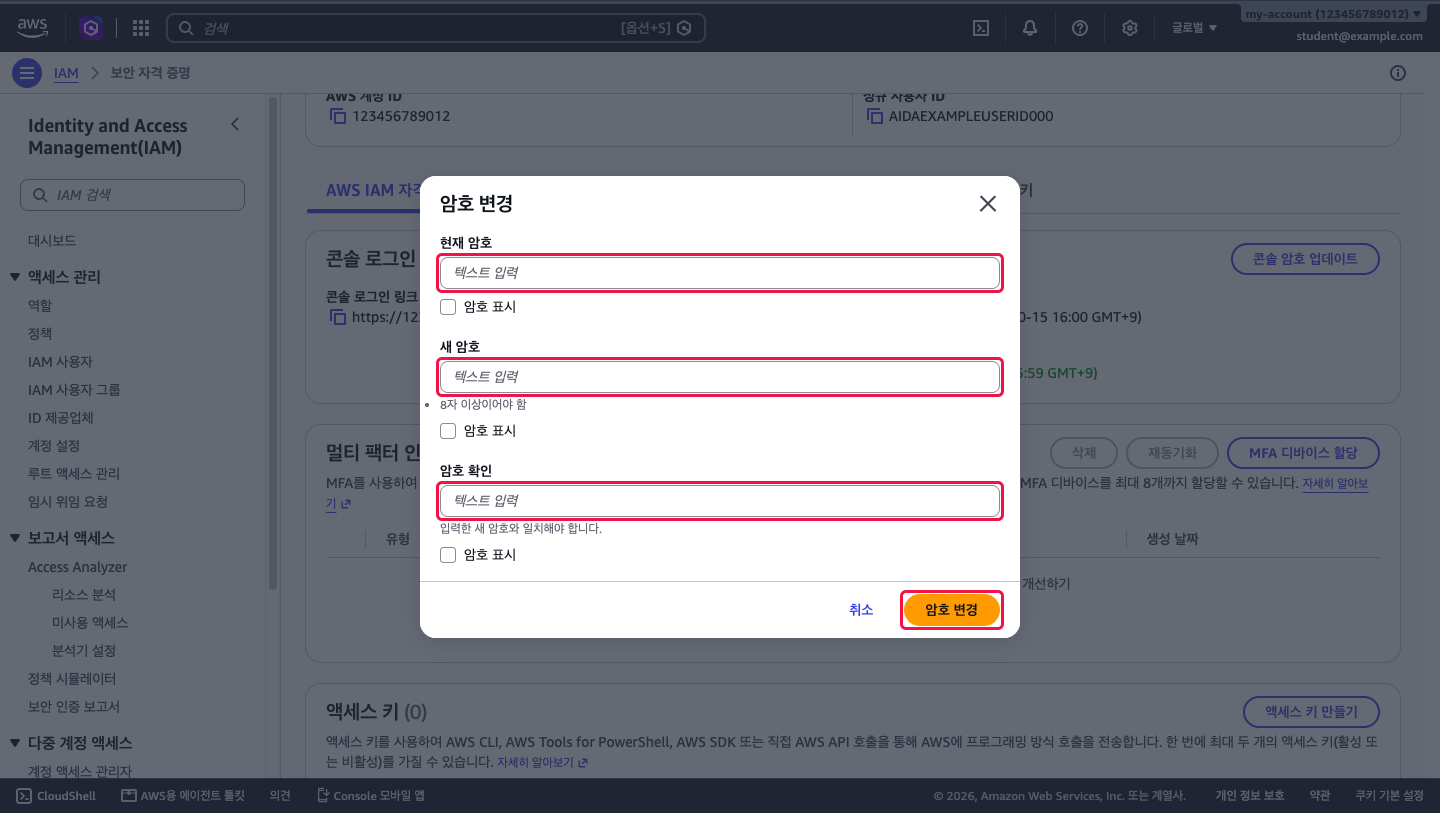Select 대시보드 in the sidebar
This screenshot has width=1440, height=813.
tap(52, 241)
